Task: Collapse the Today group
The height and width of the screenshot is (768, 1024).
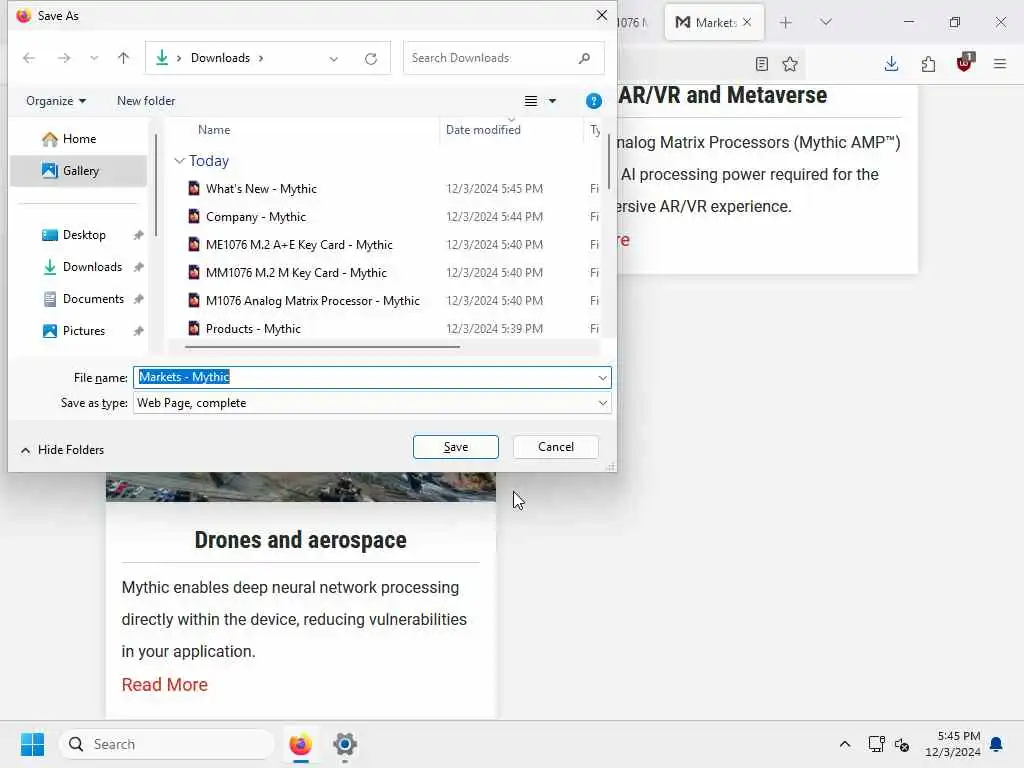Action: (x=180, y=161)
